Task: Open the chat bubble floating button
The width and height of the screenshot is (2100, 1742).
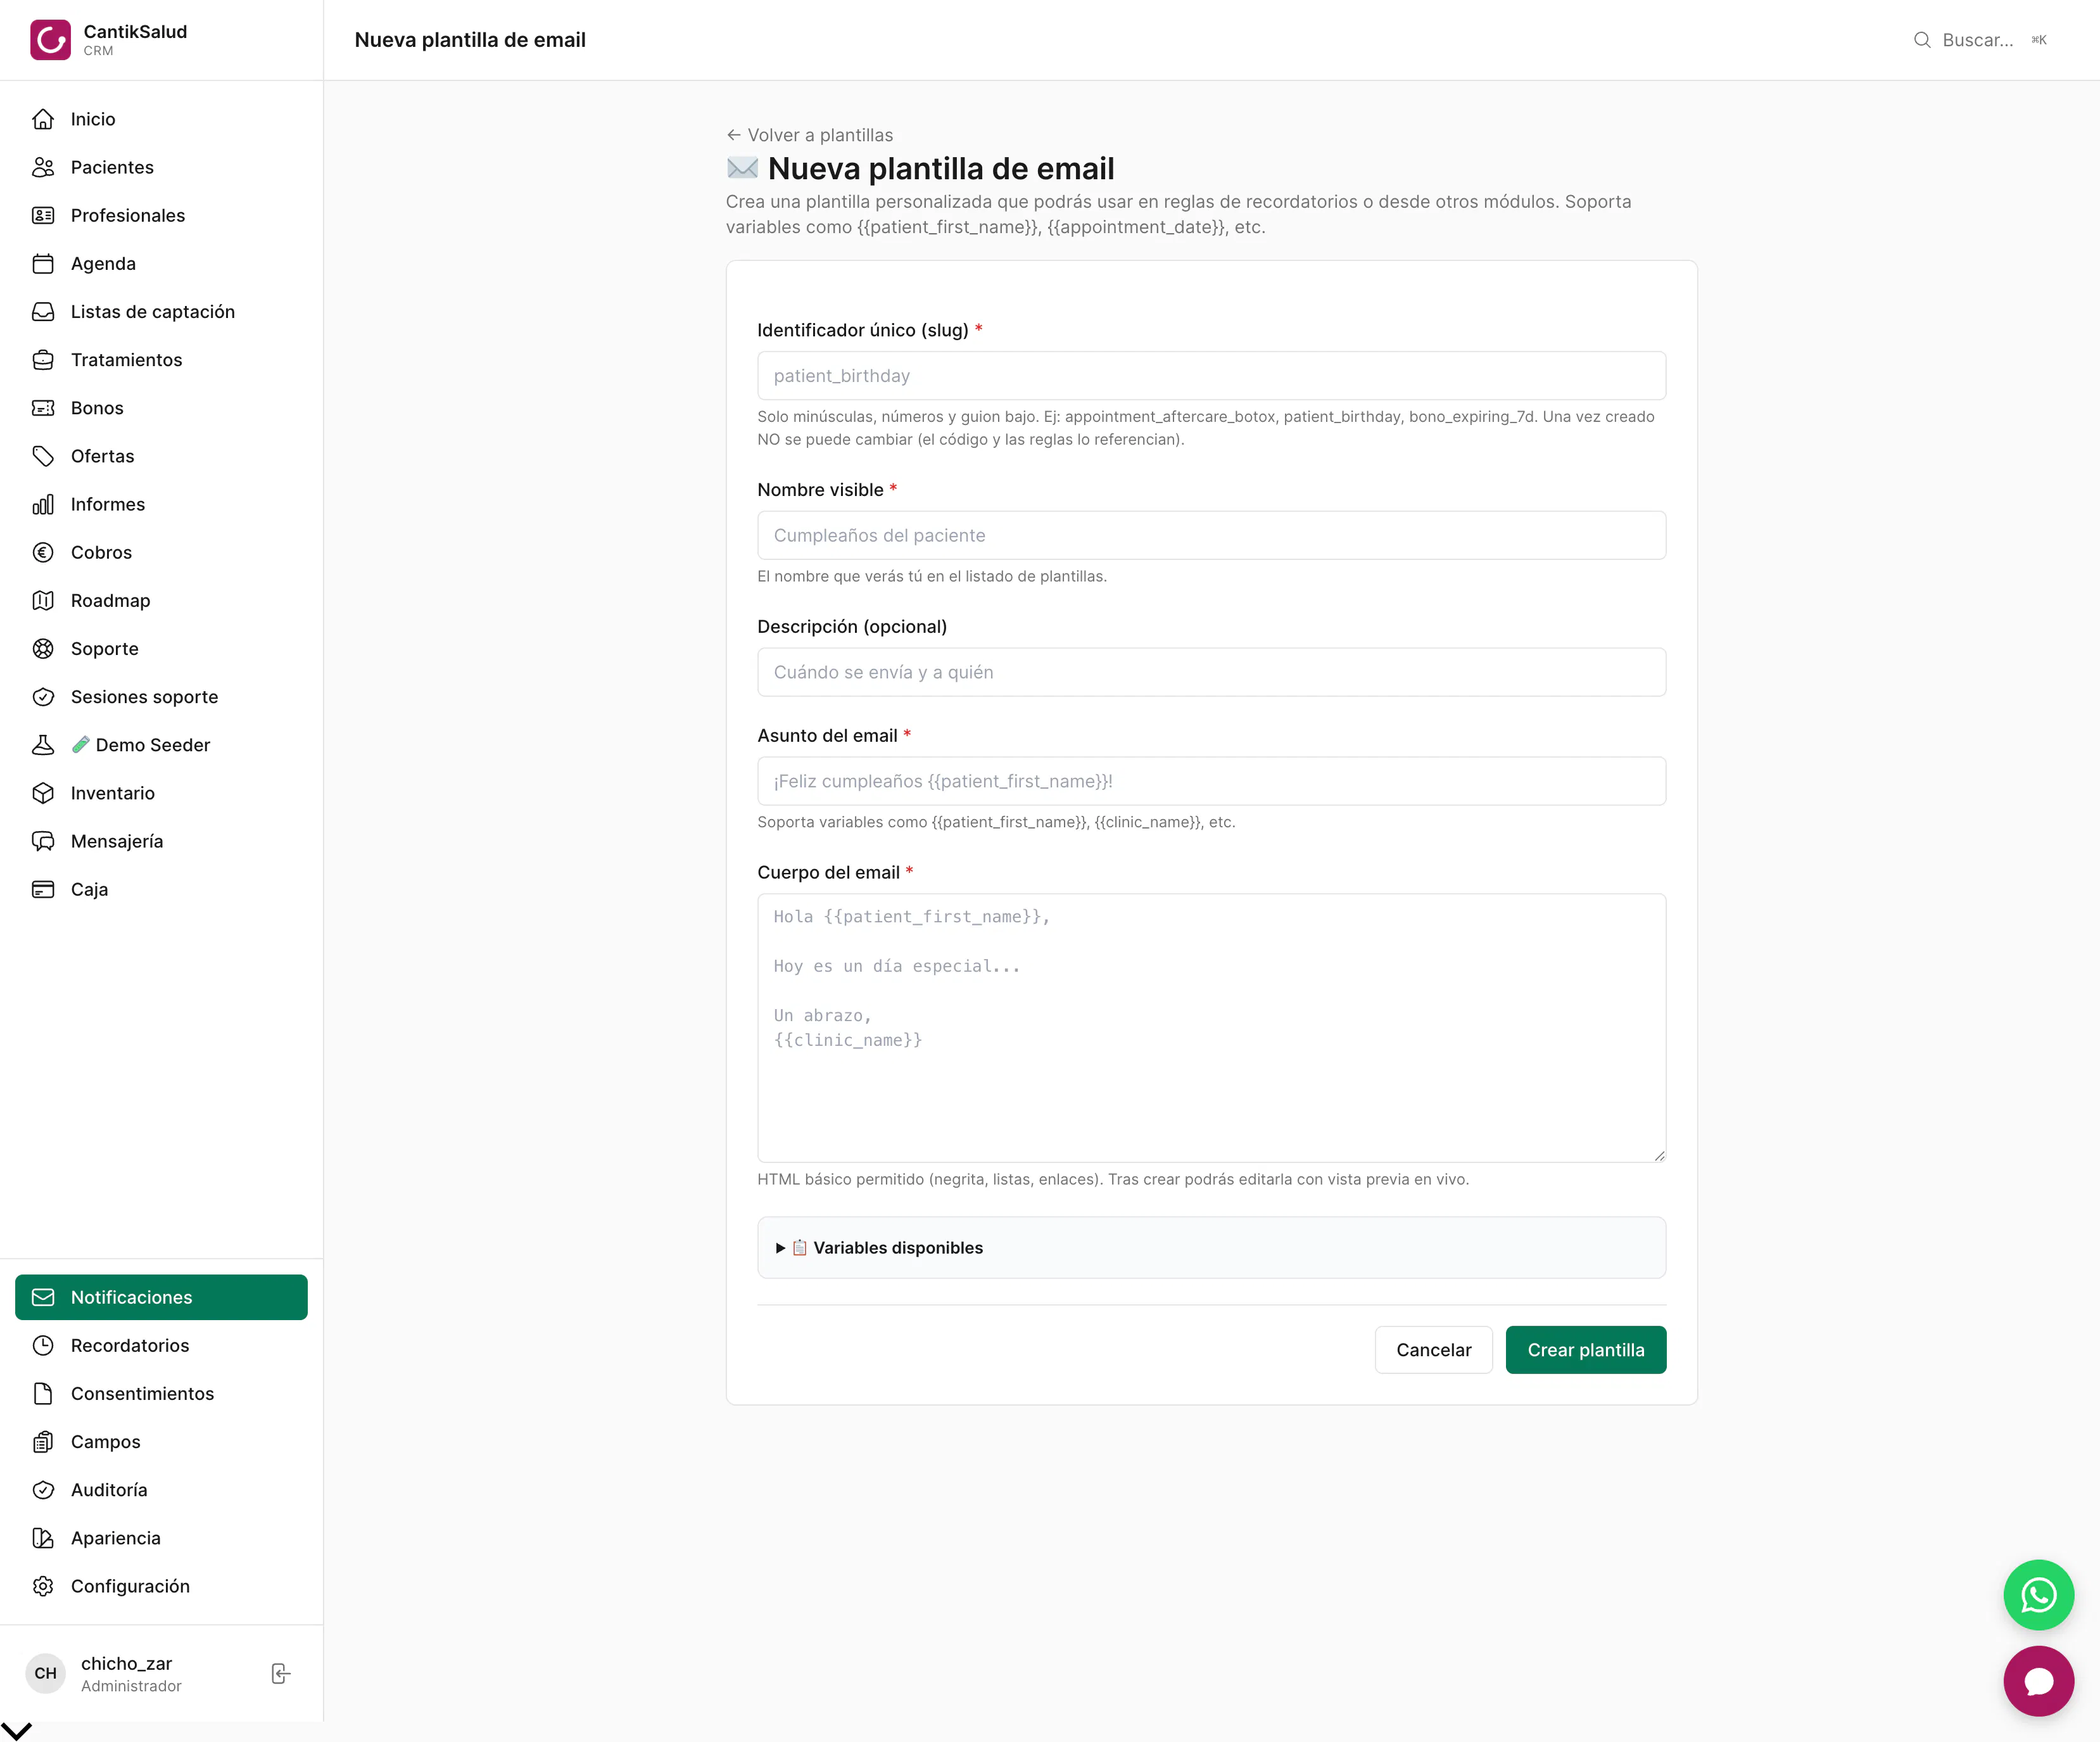Action: pyautogui.click(x=2038, y=1681)
